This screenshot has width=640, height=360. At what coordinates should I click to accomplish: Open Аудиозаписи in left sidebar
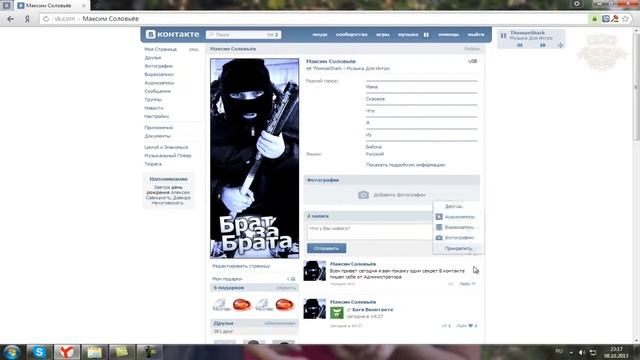159,83
